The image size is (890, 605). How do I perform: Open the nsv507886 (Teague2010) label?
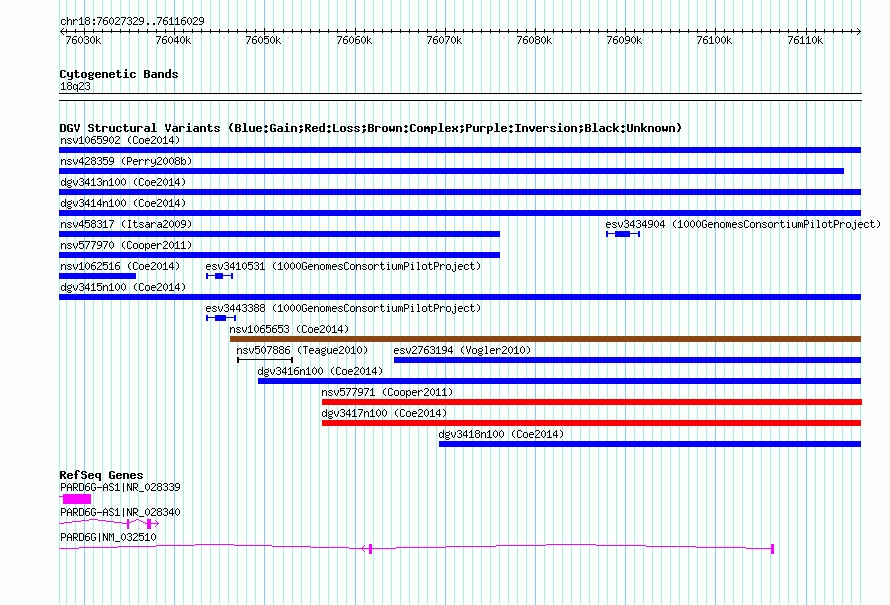pyautogui.click(x=302, y=350)
